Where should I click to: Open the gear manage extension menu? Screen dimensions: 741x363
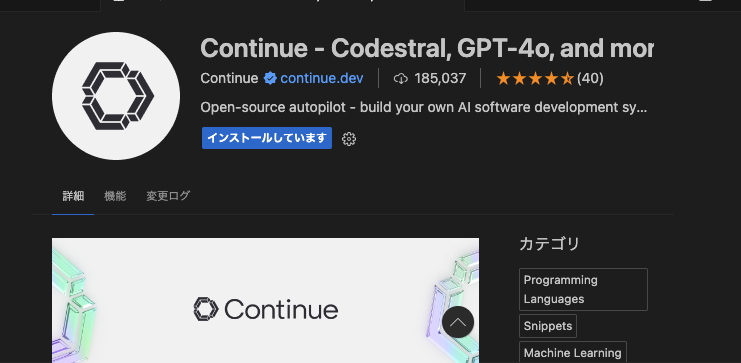349,139
